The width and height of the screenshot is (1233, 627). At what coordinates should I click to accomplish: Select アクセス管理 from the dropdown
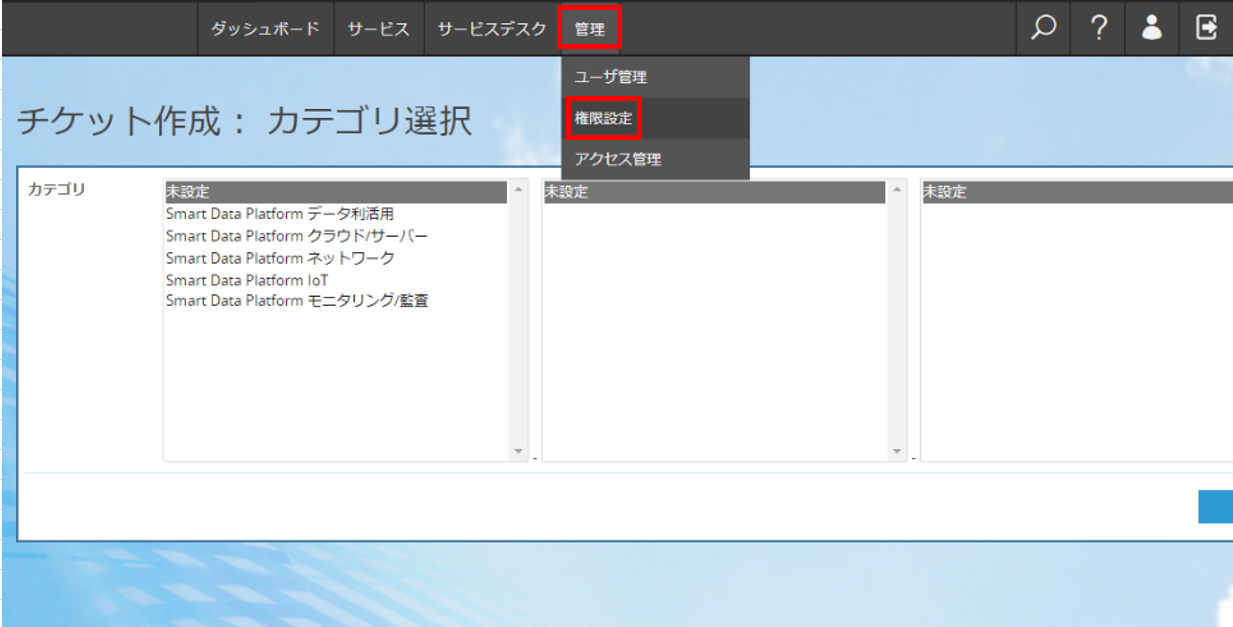pos(655,159)
